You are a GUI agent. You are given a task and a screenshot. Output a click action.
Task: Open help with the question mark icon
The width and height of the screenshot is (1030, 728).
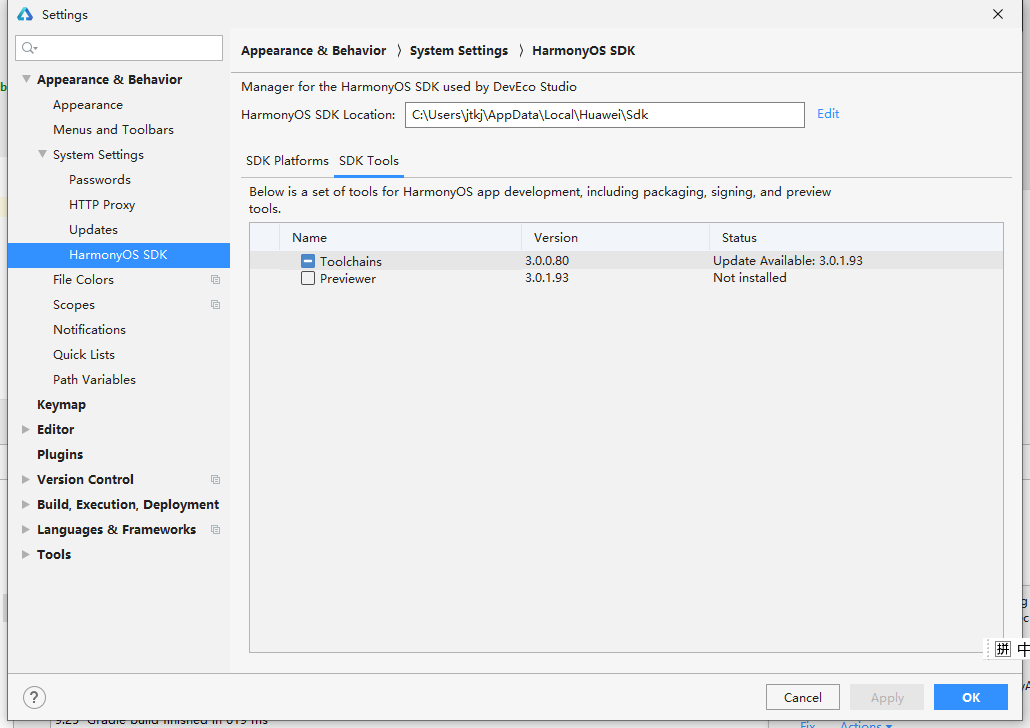point(34,697)
